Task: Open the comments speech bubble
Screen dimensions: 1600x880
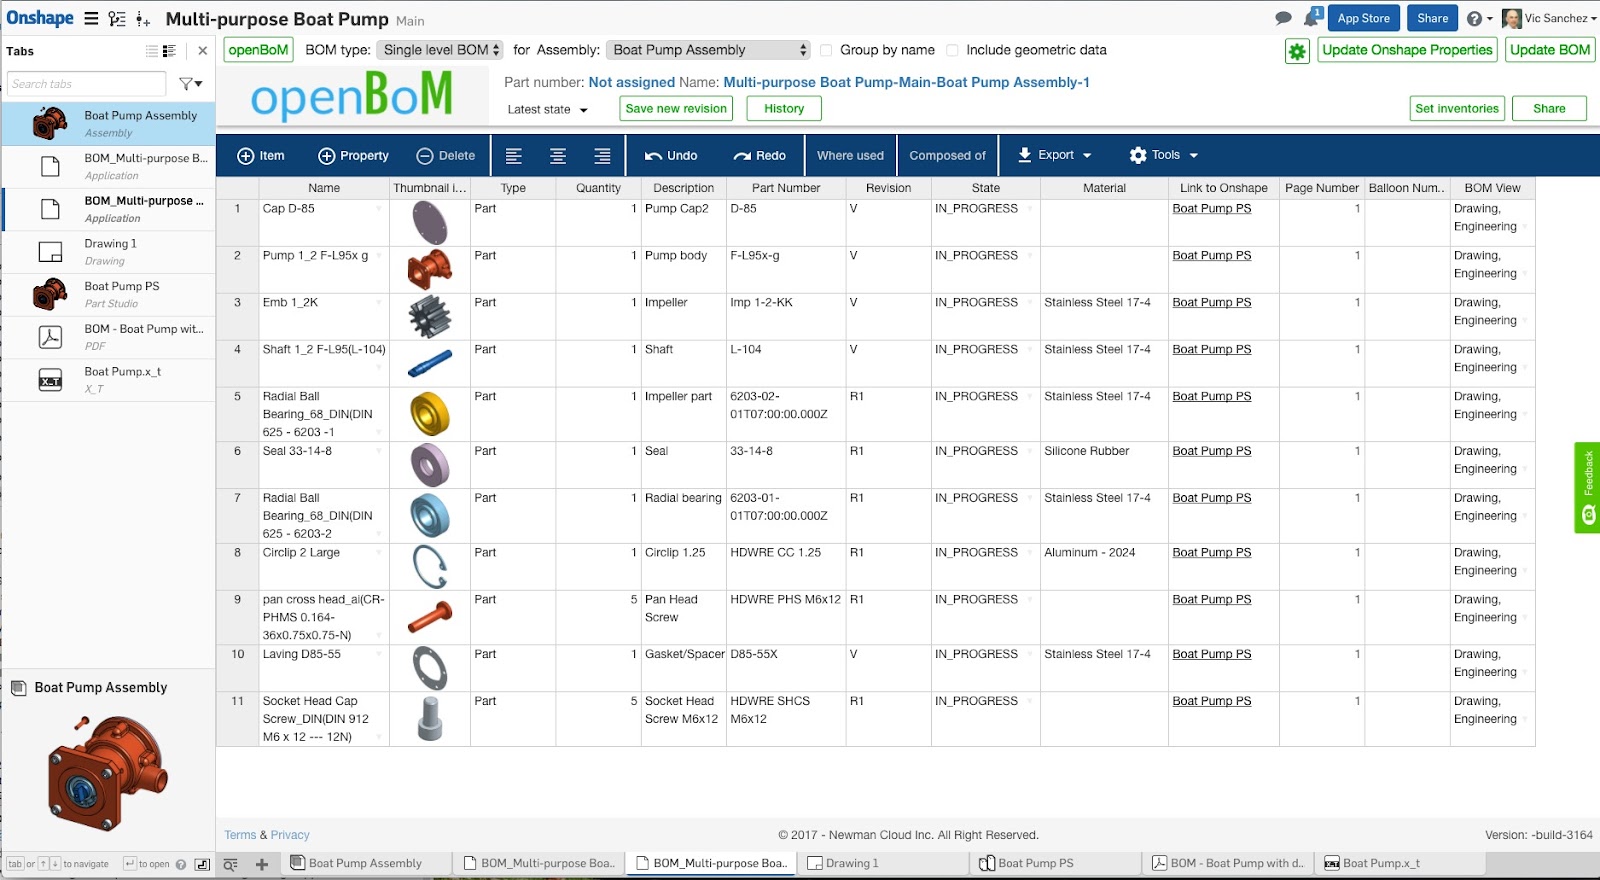Action: point(1284,18)
